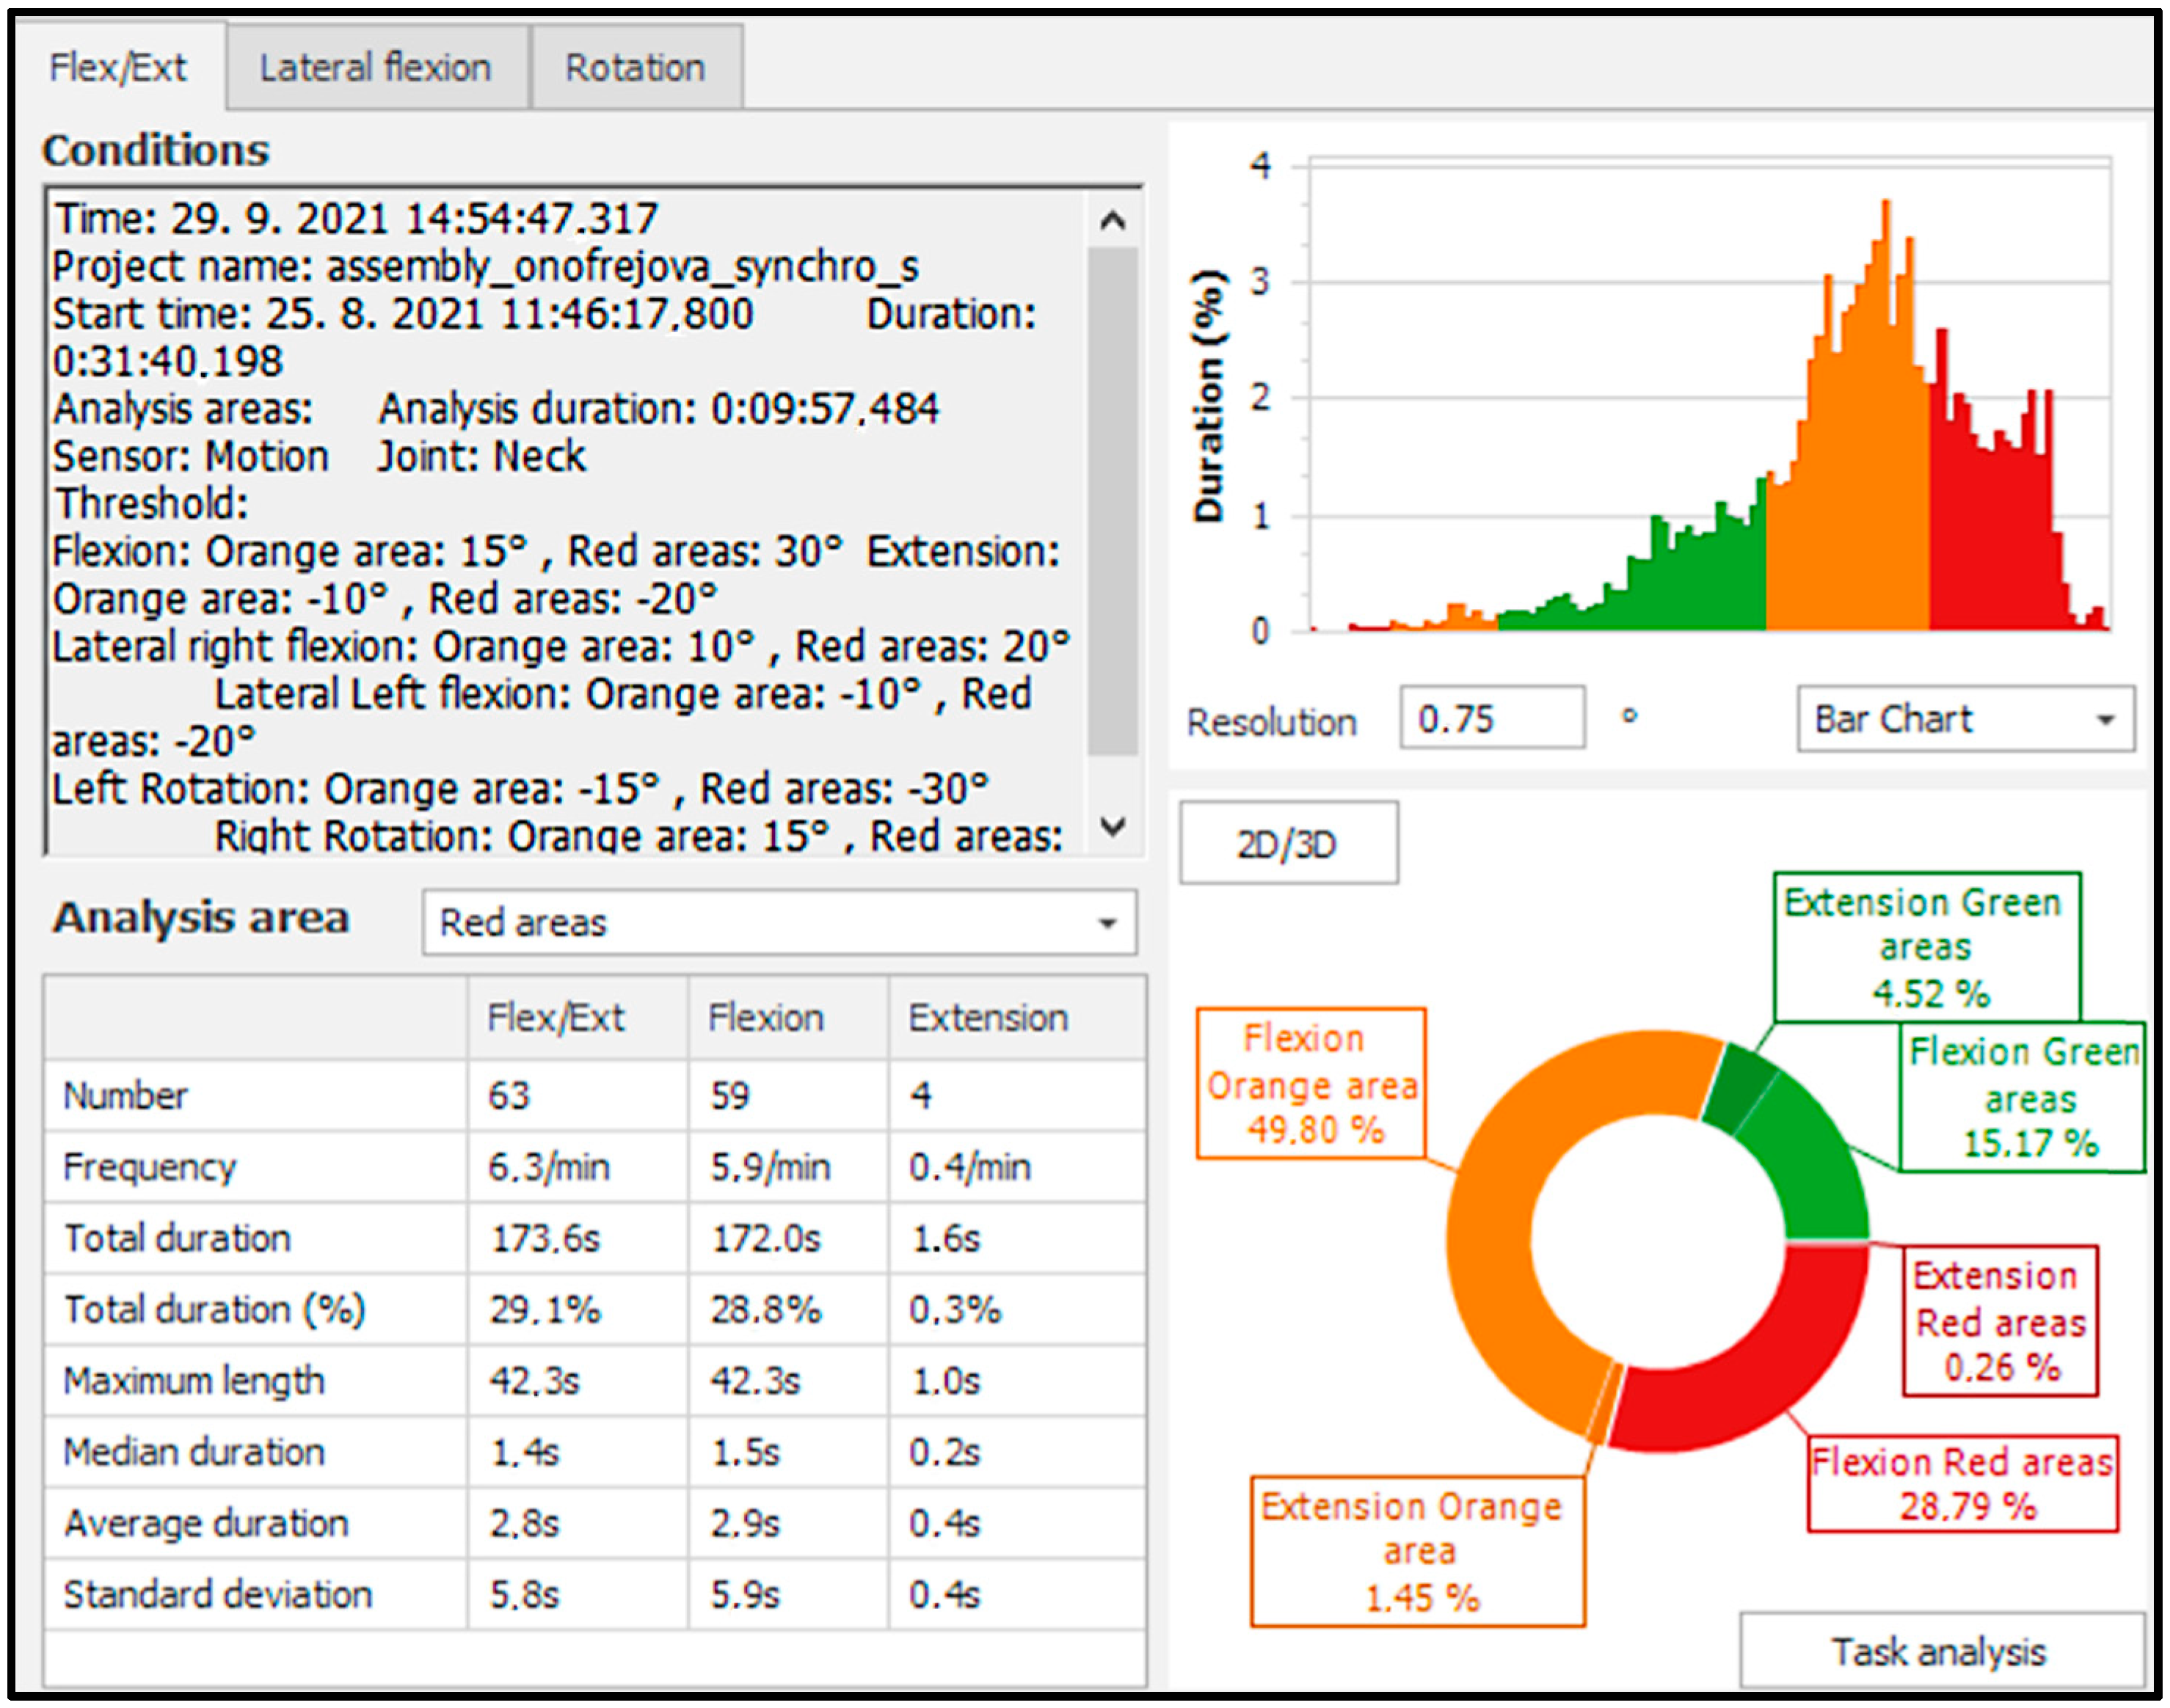The image size is (2170, 1708).
Task: Click the Extension Orange area 1.45% label
Action: tap(1417, 1551)
